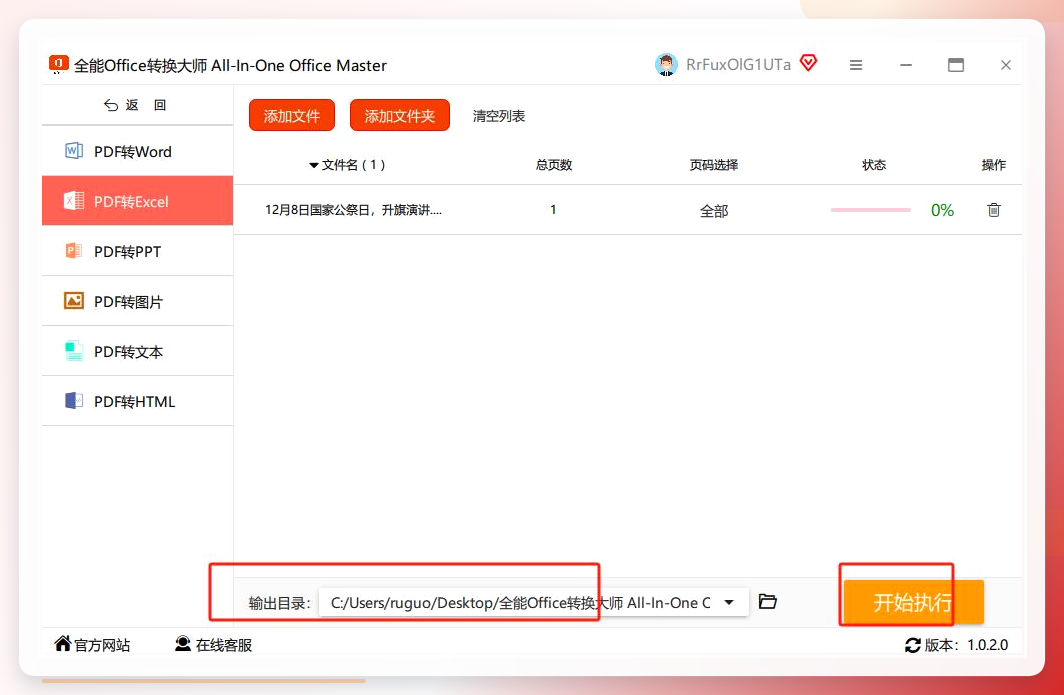Click the 输出目录 label

(280, 603)
